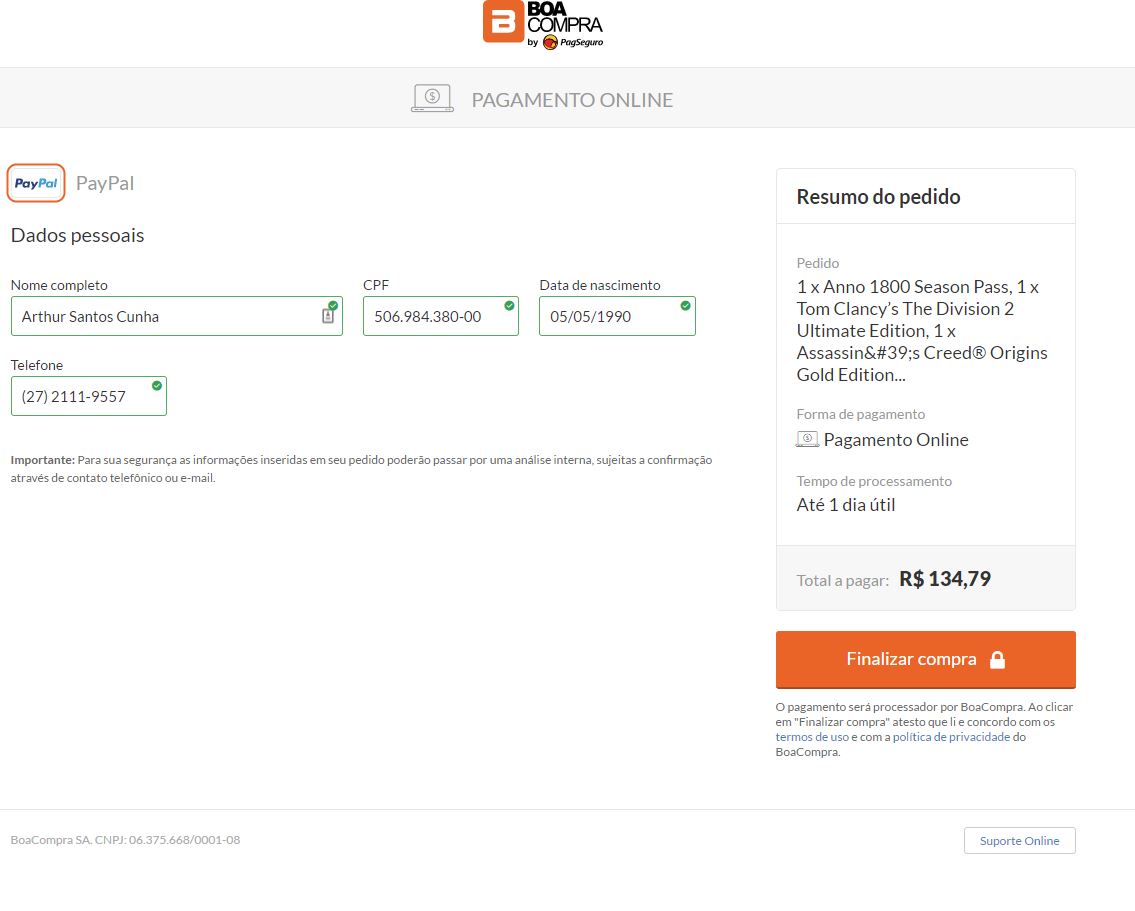Click the CPF label above the field
The width and height of the screenshot is (1135, 911).
[376, 285]
